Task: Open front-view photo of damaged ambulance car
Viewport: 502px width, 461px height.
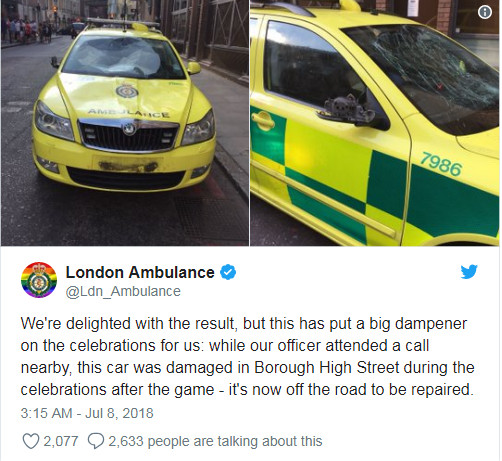Action: tap(125, 123)
